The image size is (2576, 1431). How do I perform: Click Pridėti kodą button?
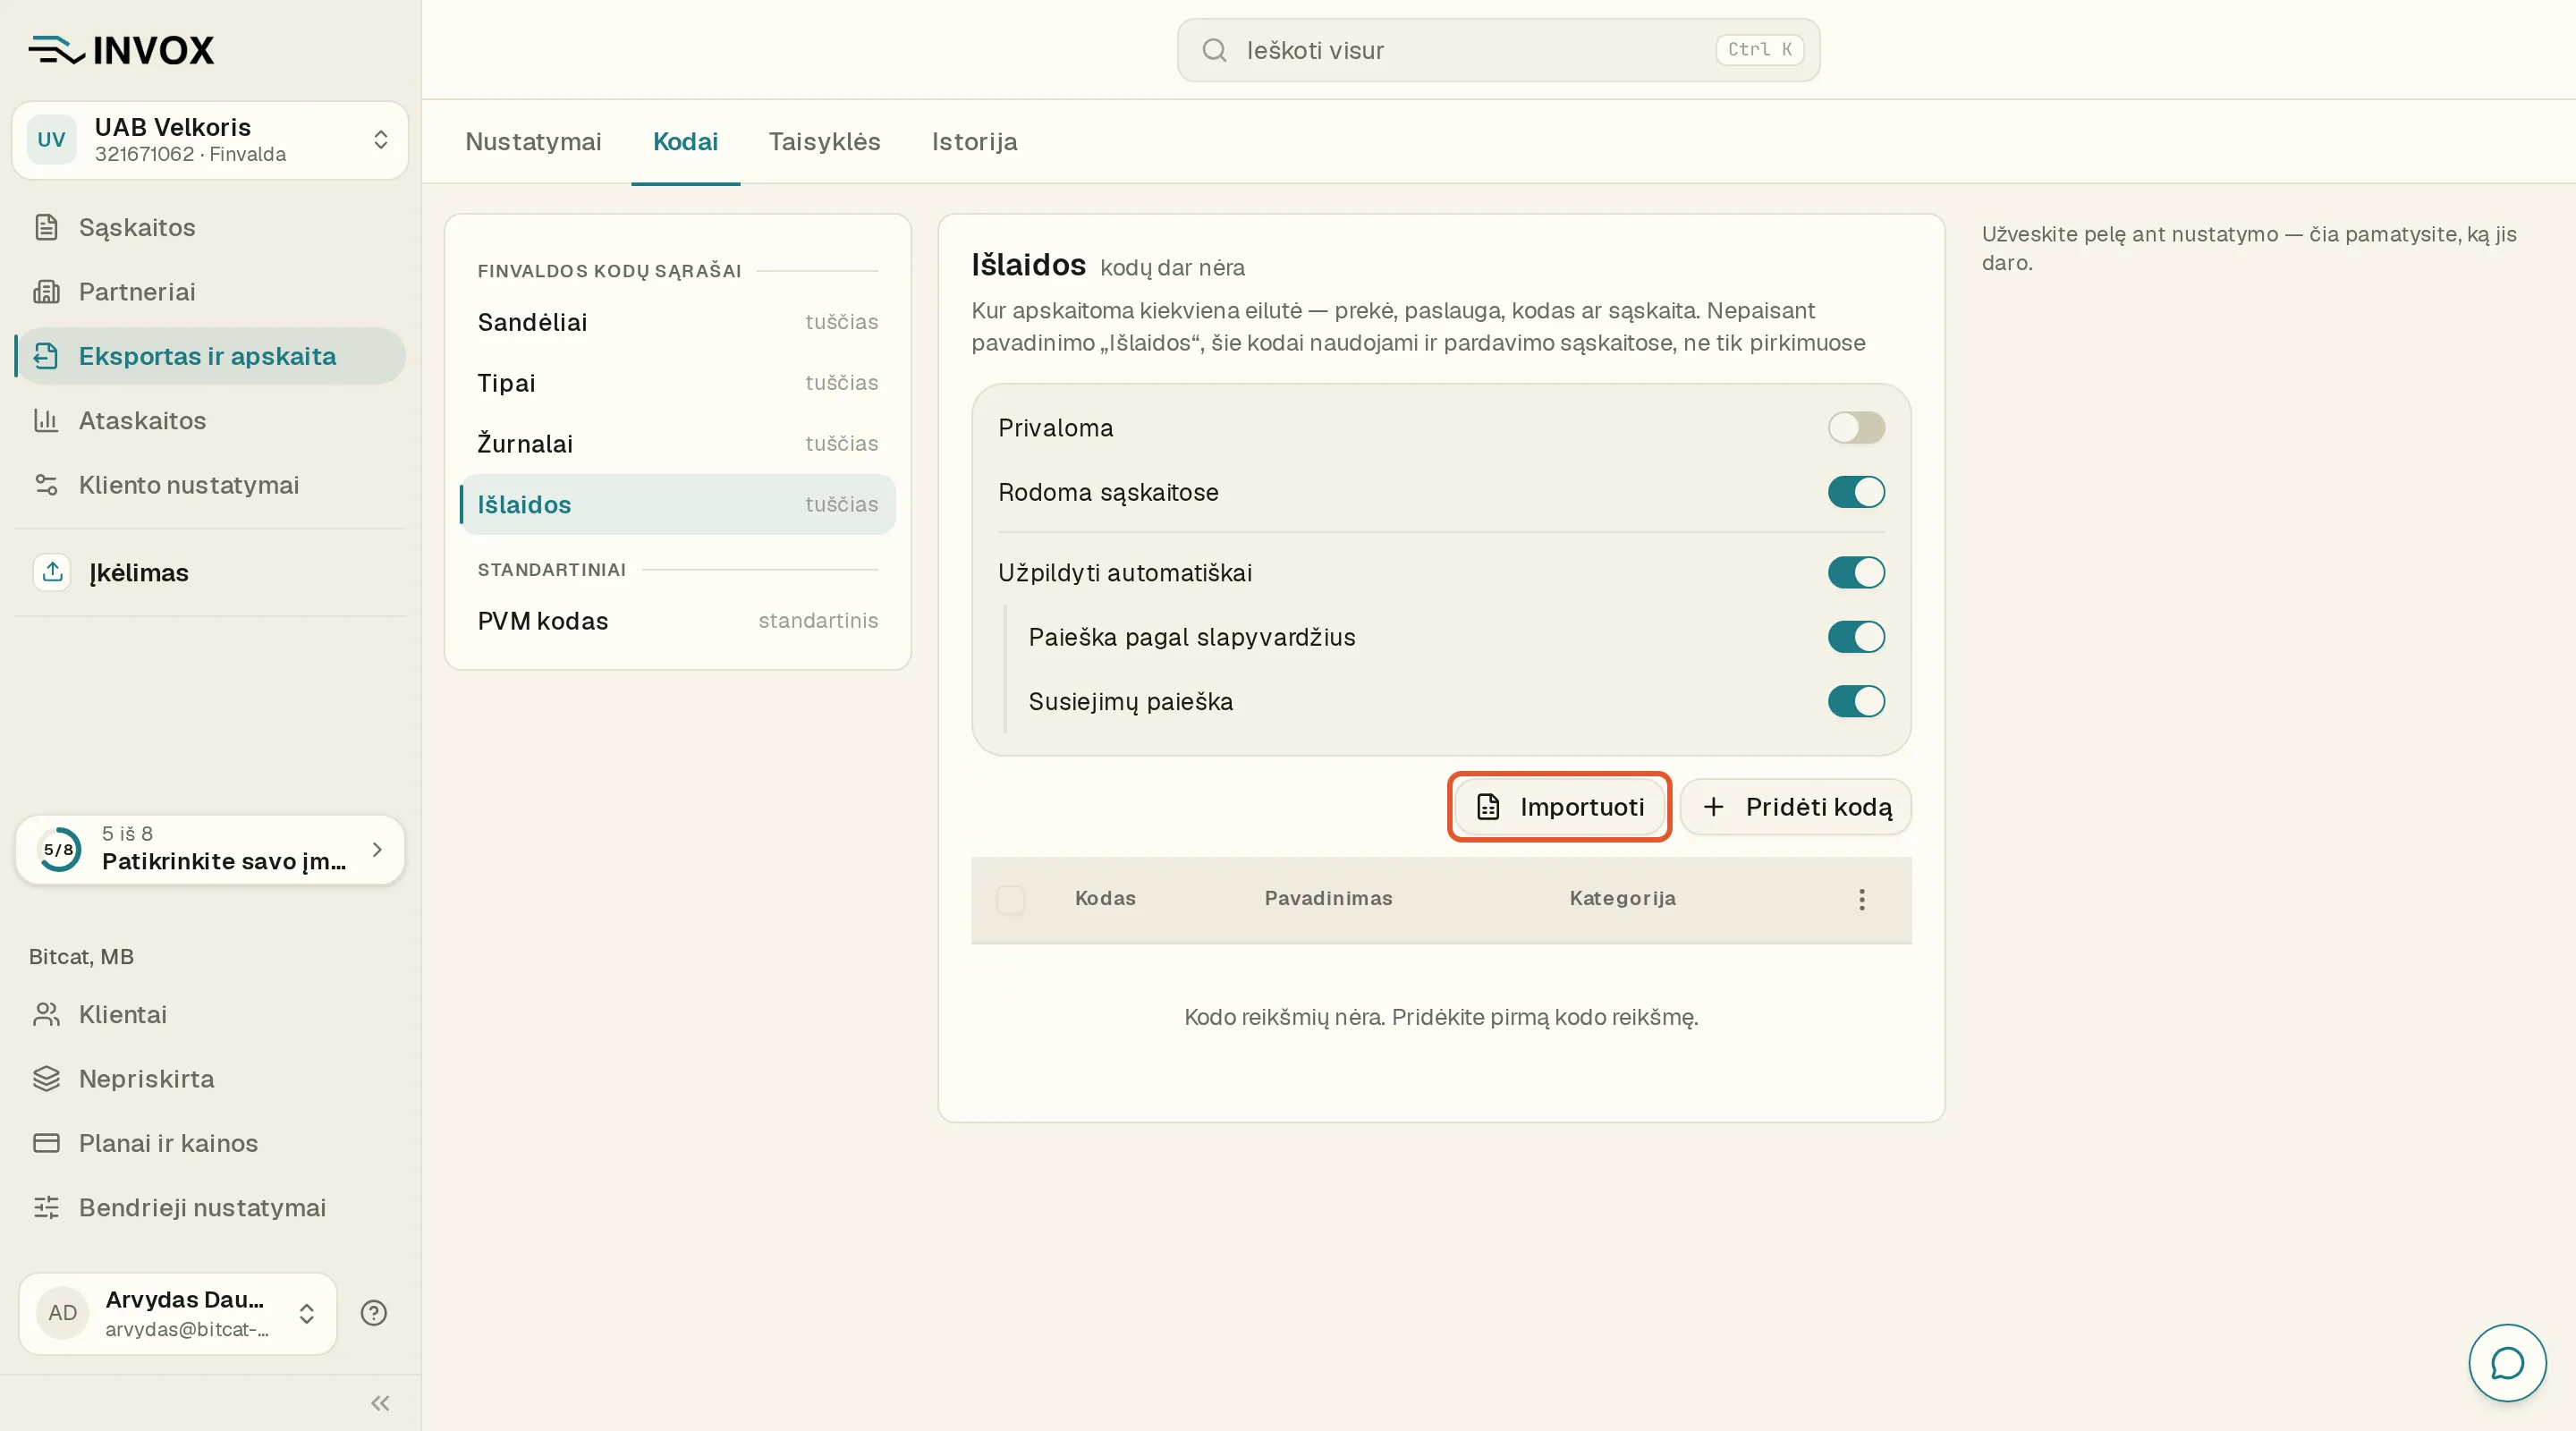click(x=1796, y=807)
